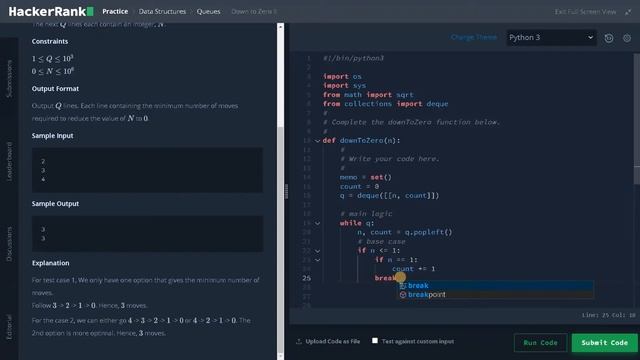
Task: Enable Test against custom input checkbox
Action: tap(375, 340)
